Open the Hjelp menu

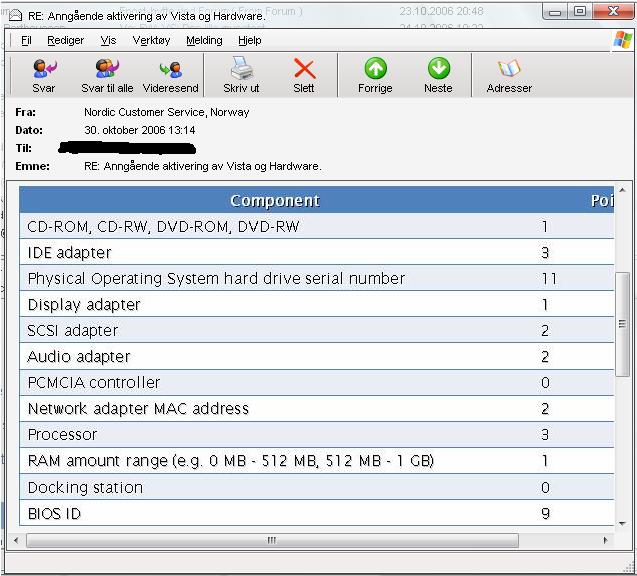(x=249, y=40)
